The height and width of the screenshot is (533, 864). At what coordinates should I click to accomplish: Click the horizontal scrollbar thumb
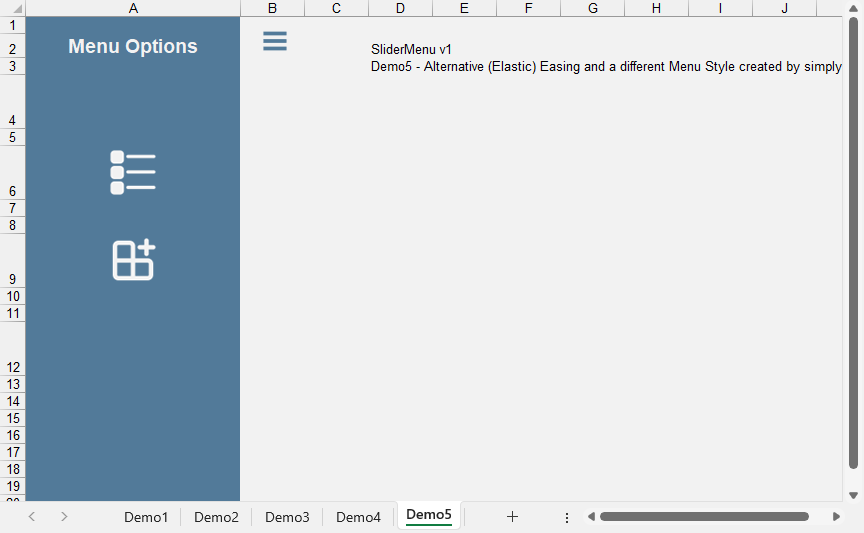(x=704, y=517)
